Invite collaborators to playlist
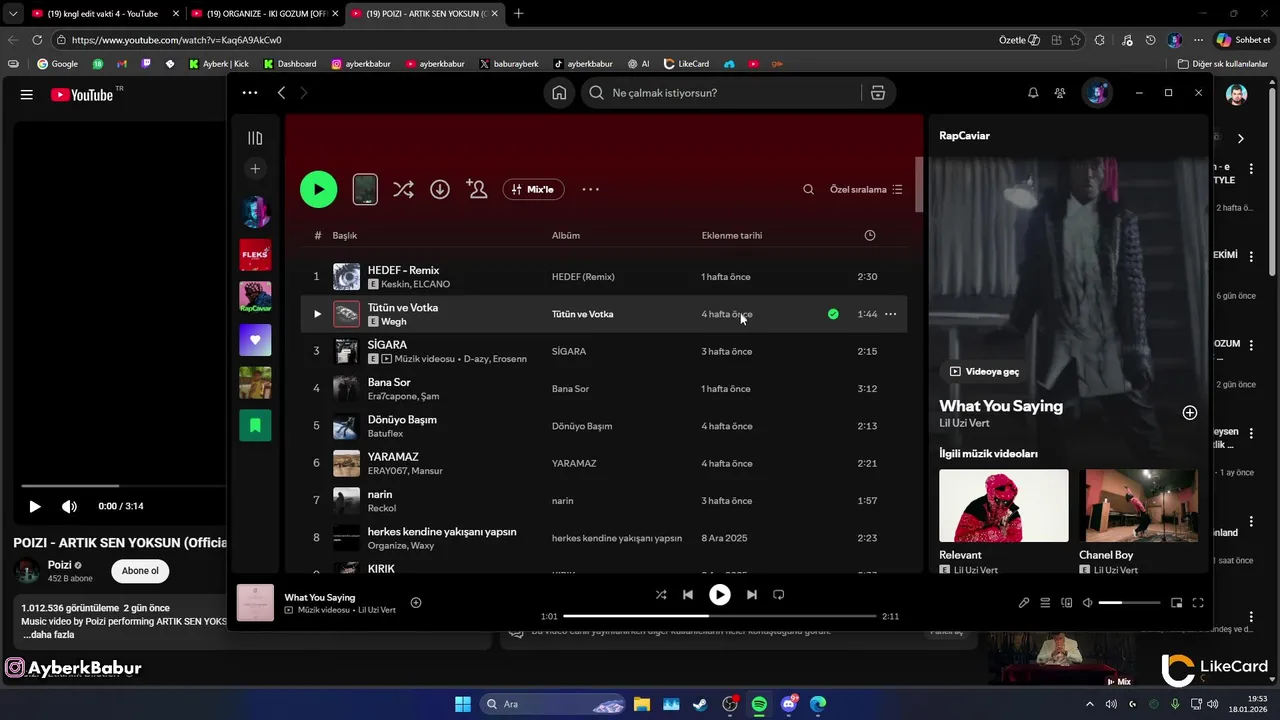The width and height of the screenshot is (1280, 720). [x=477, y=189]
